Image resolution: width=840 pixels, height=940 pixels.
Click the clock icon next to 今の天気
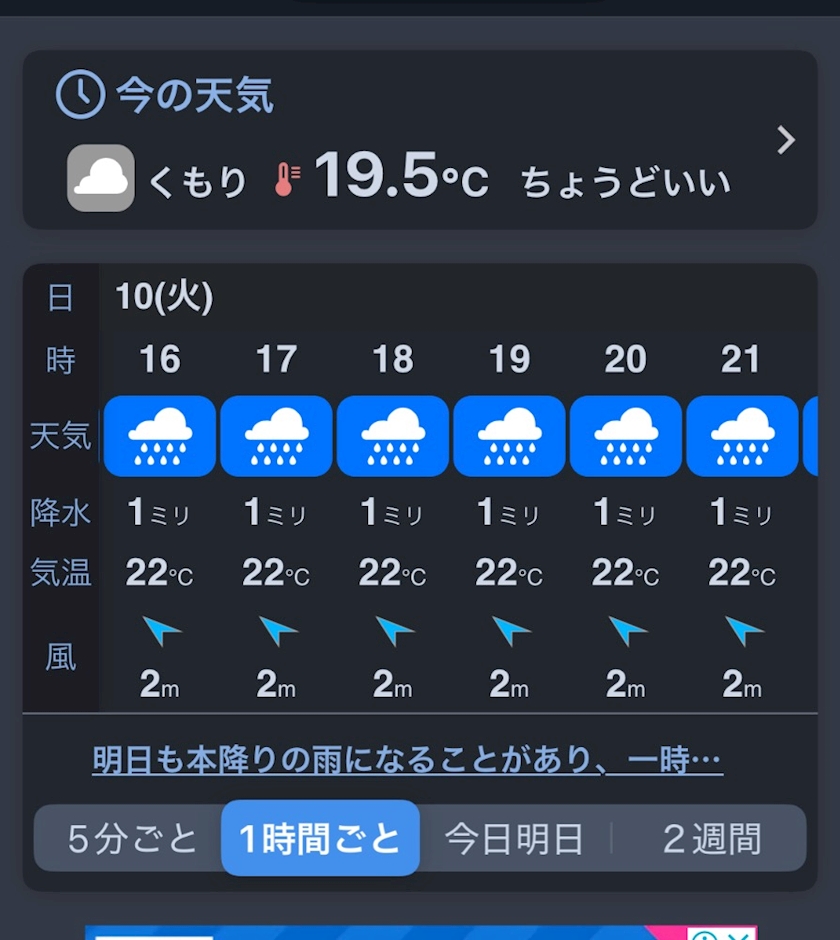point(80,96)
